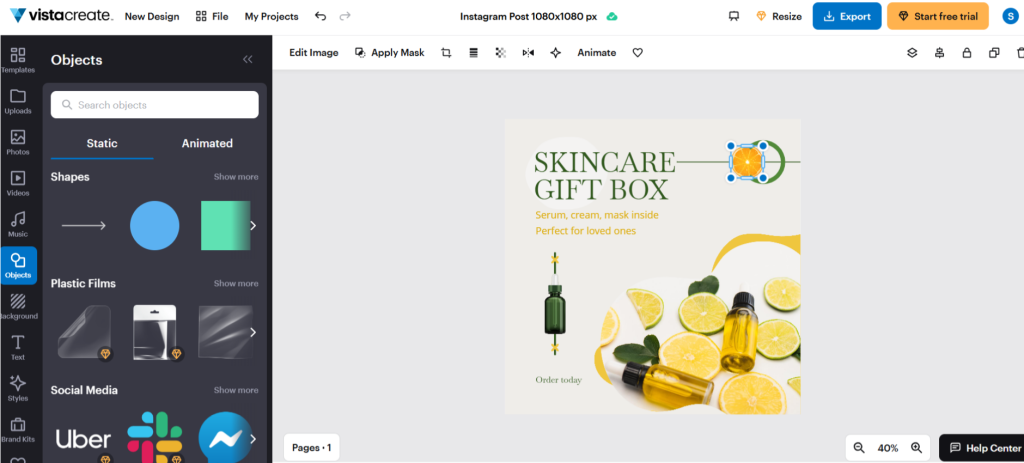The width and height of the screenshot is (1024, 463).
Task: Open the Music sidebar panel
Action: pyautogui.click(x=18, y=224)
